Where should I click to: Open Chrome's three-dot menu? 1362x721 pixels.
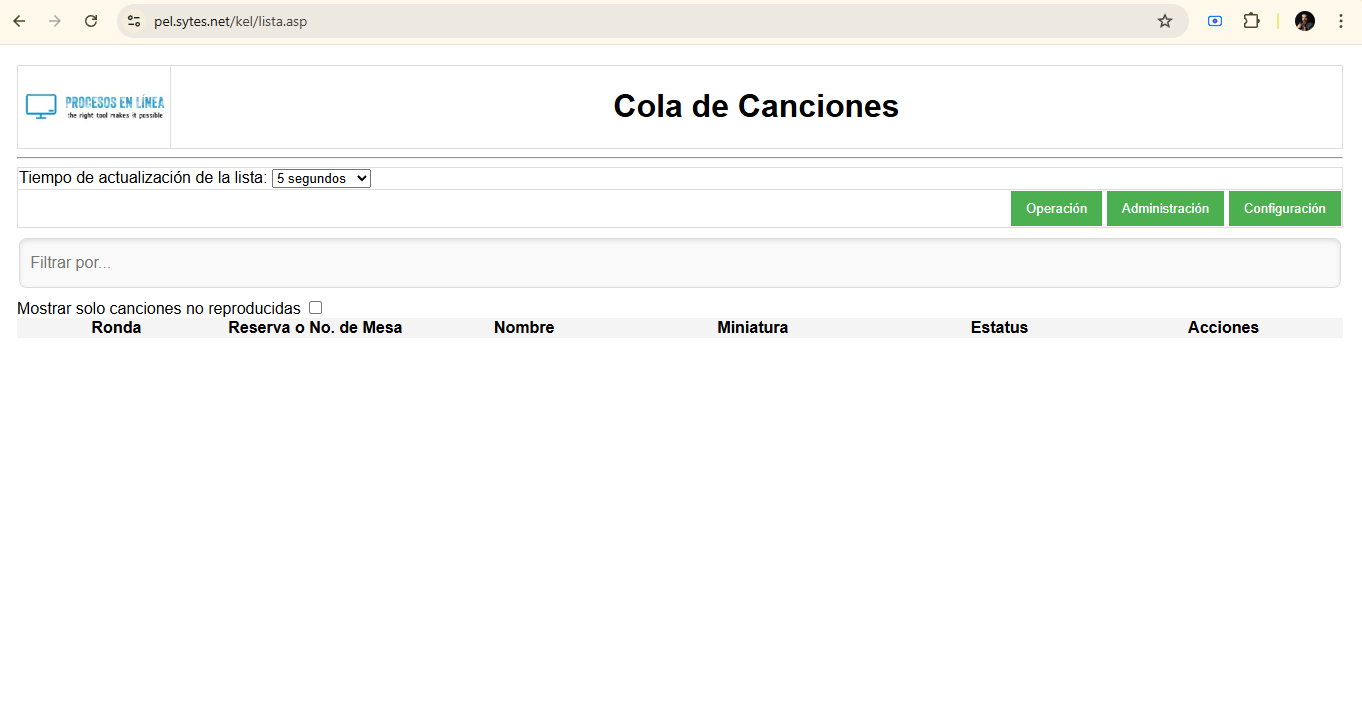coord(1340,21)
